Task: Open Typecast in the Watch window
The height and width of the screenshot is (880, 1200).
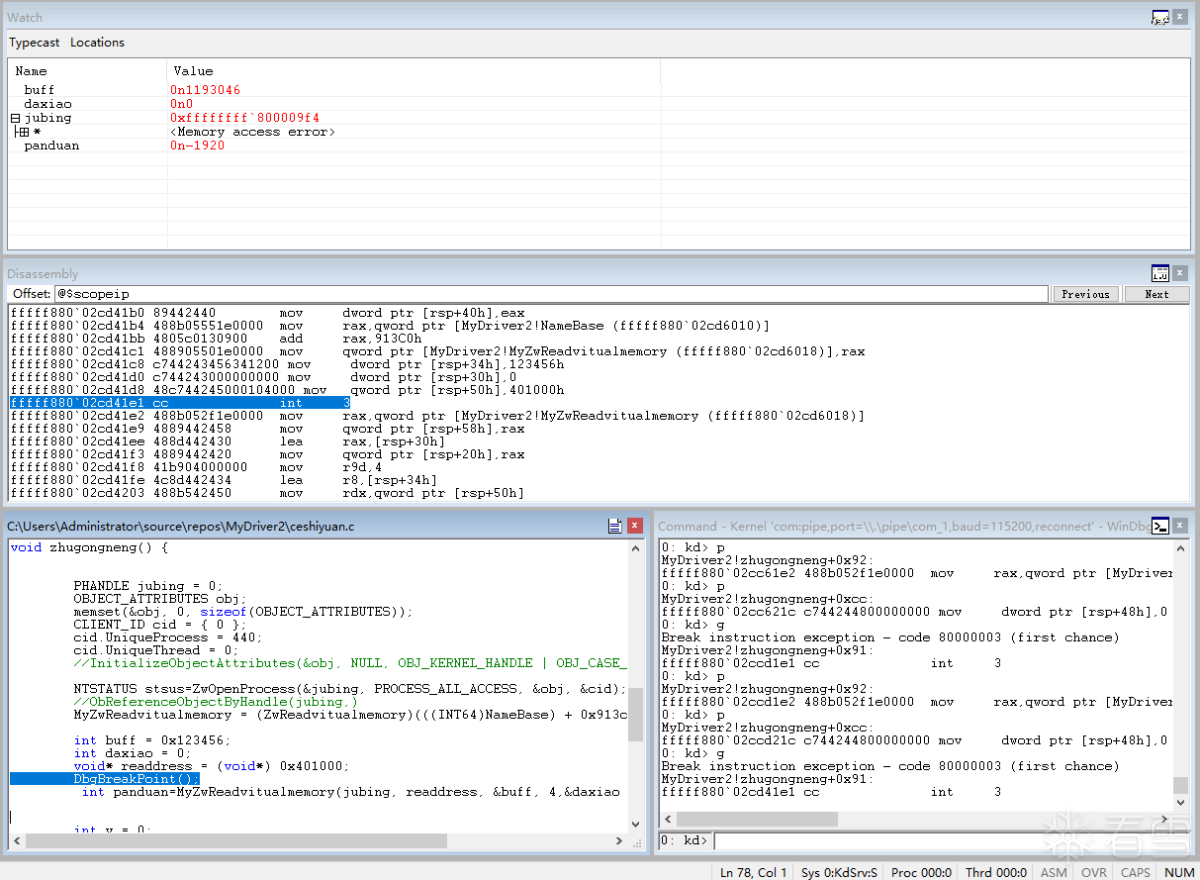Action: point(35,43)
